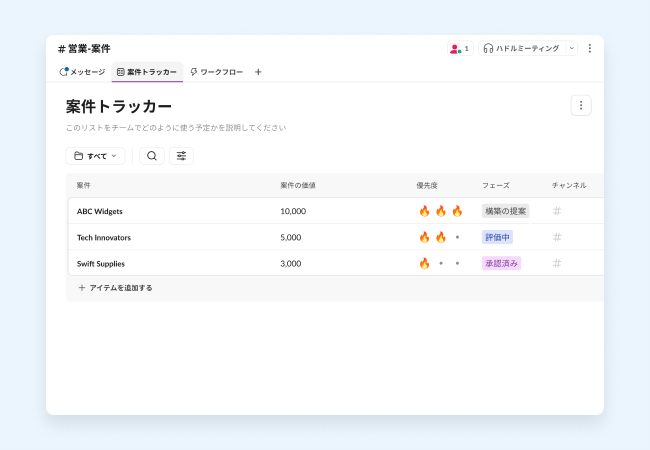Expand the すべて view dropdown
Viewport: 650px width, 450px height.
[x=96, y=156]
